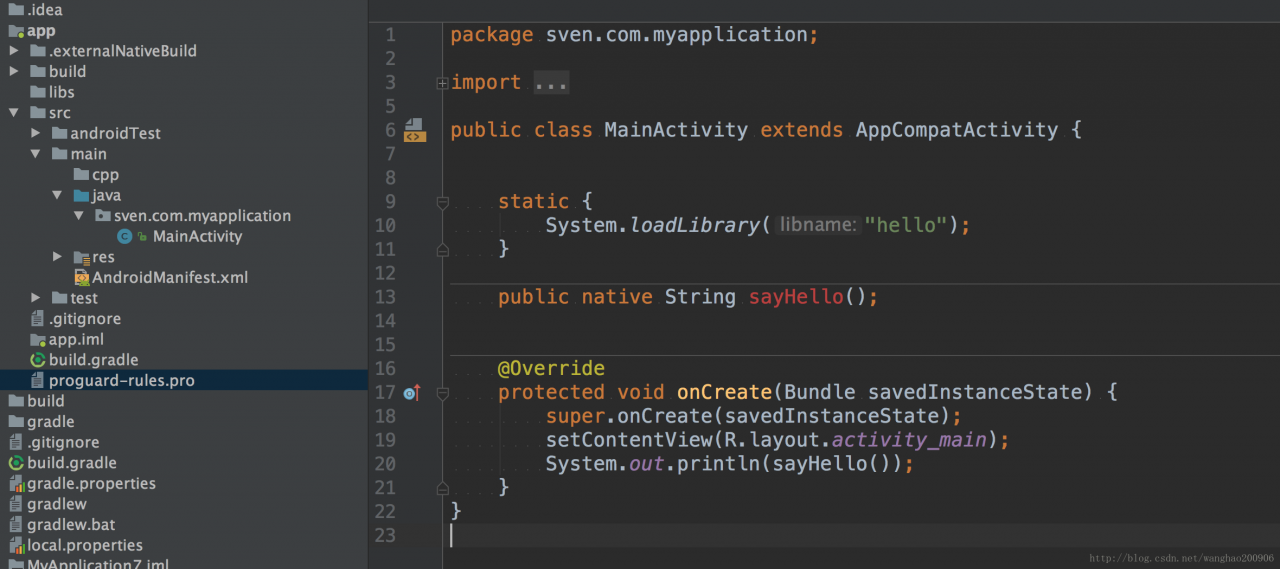Click the libname: parameter hint
Viewport: 1280px width, 569px height.
pos(818,226)
